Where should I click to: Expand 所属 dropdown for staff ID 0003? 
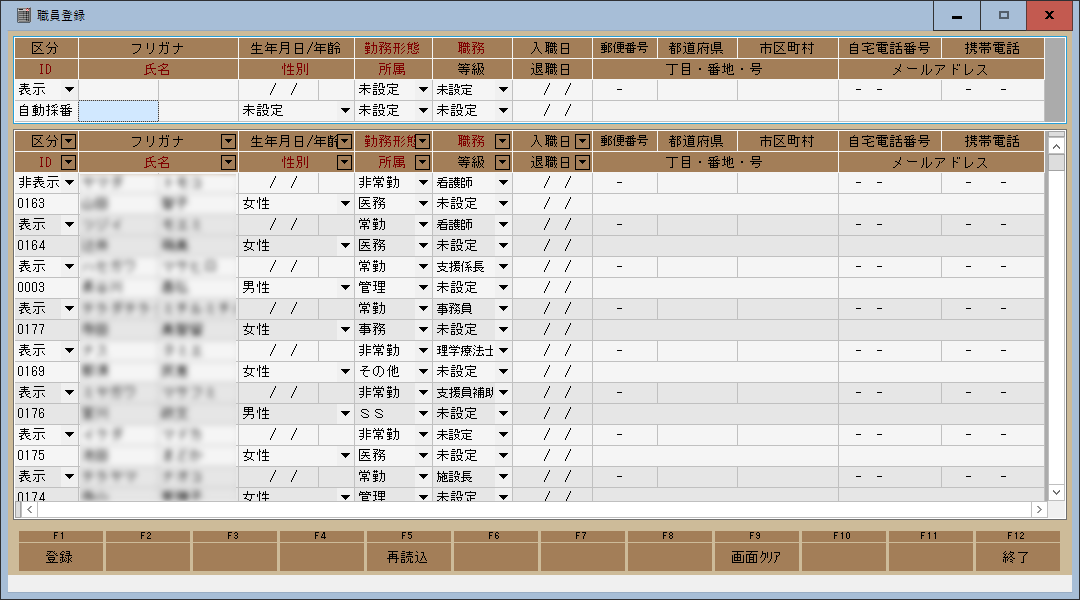423,288
